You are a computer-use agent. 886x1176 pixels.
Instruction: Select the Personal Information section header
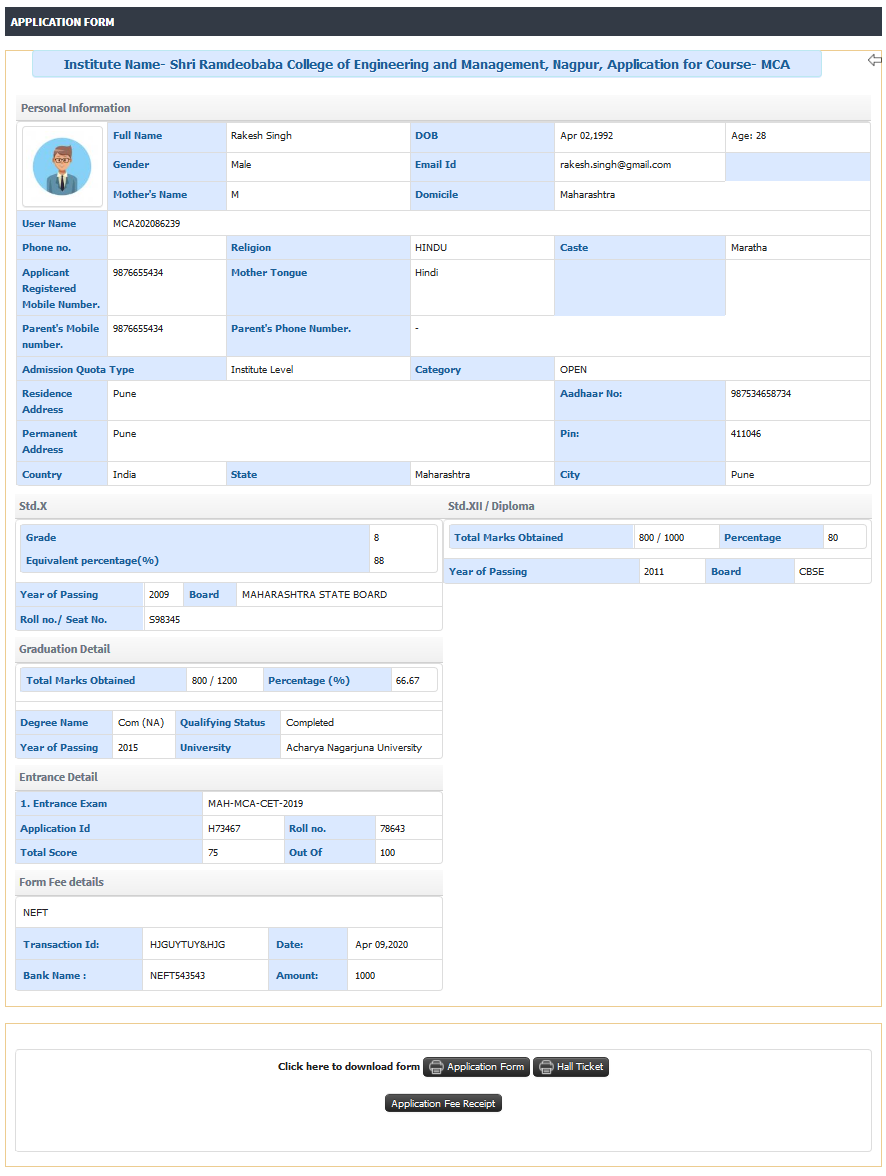coord(76,108)
